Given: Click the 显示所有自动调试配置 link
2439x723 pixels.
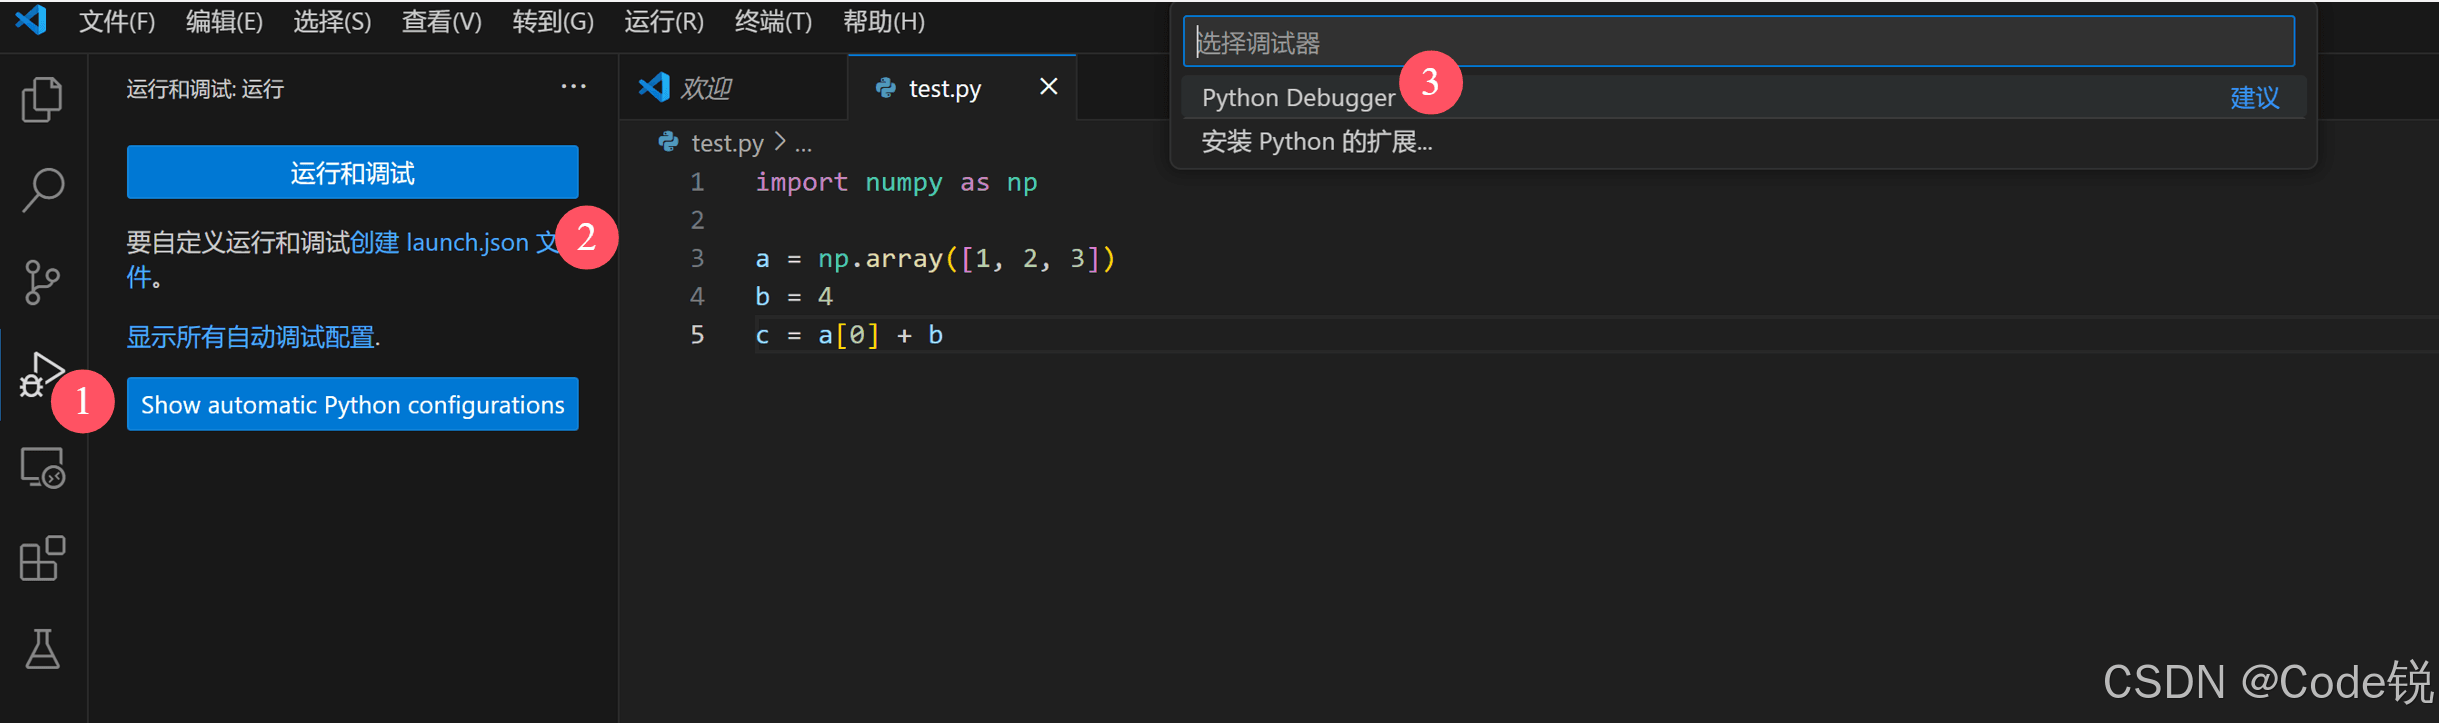Looking at the screenshot, I should click(x=253, y=337).
